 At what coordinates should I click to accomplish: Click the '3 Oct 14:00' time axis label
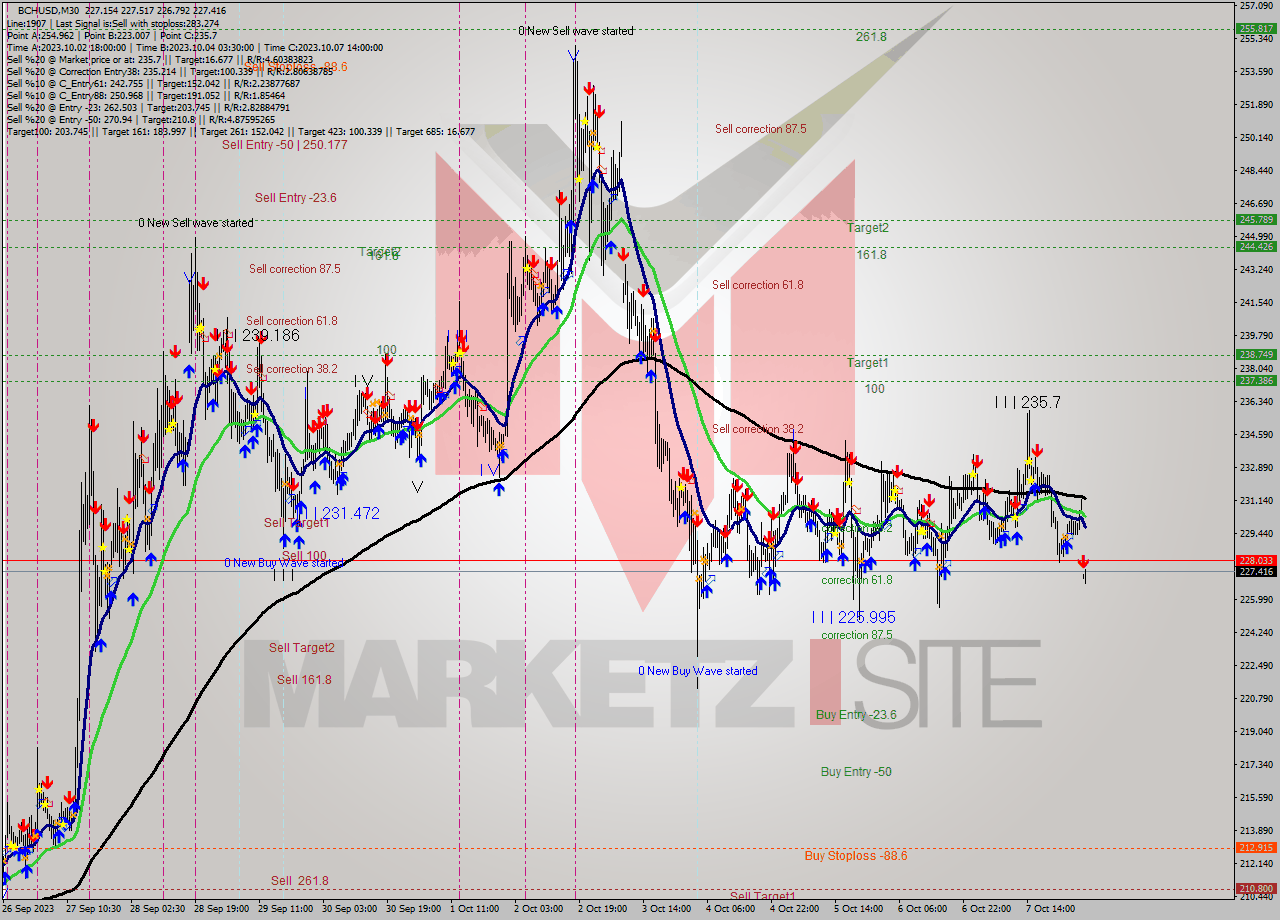667,909
